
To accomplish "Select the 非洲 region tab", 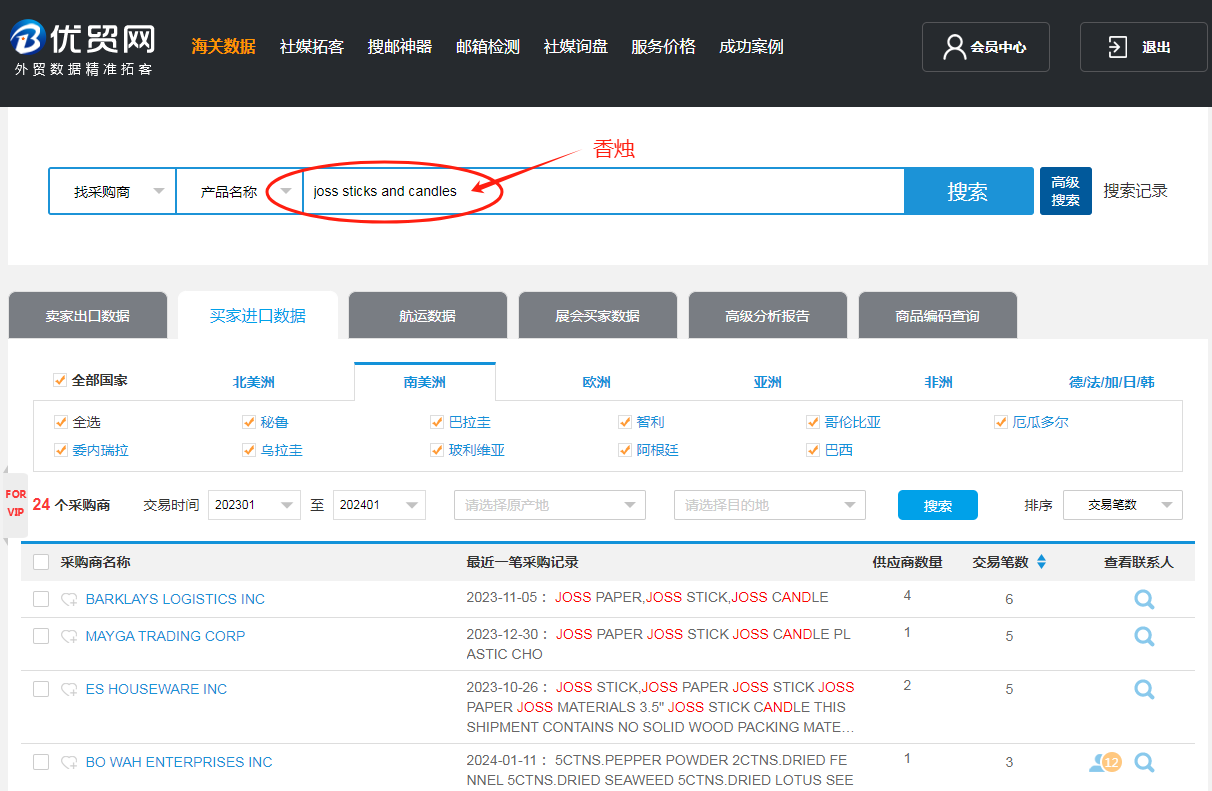I will [x=939, y=382].
